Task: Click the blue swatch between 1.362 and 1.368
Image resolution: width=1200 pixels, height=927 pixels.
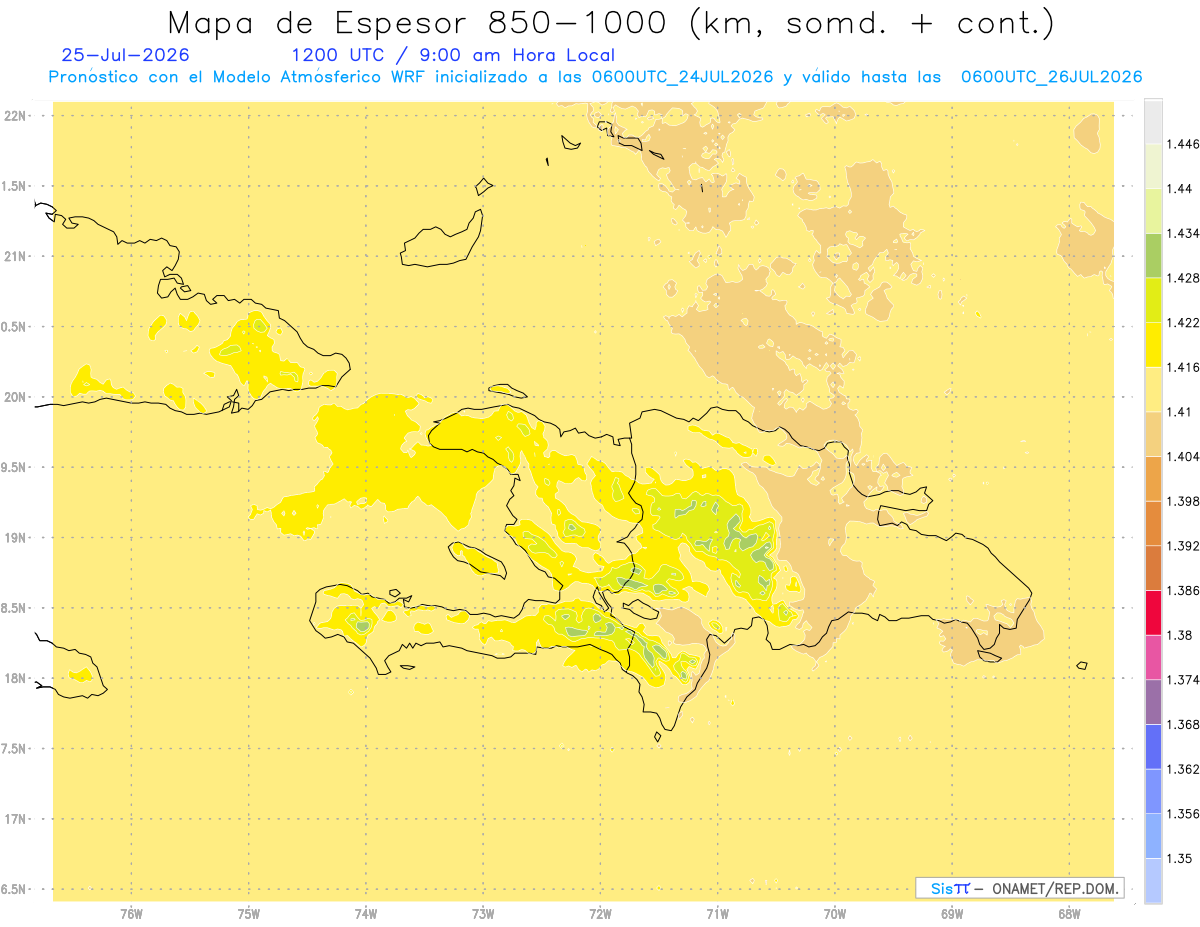Action: coord(1153,746)
